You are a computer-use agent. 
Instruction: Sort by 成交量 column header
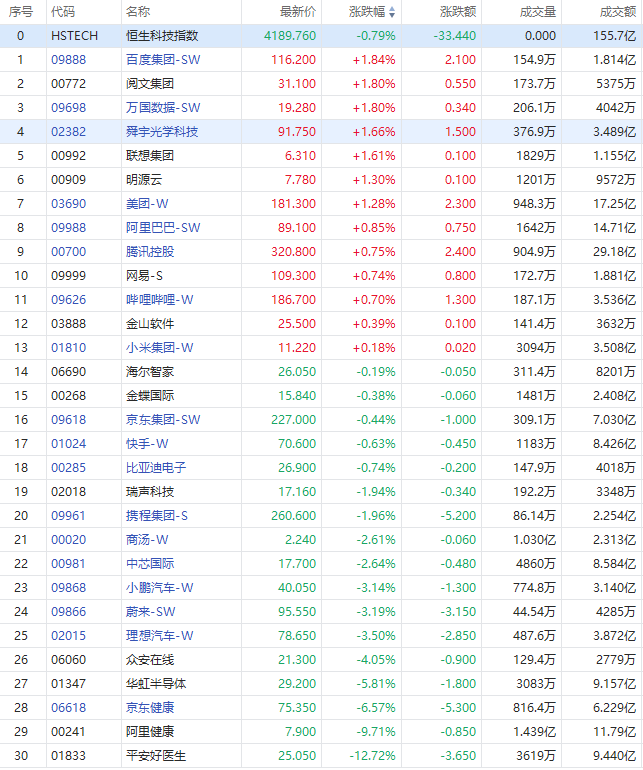538,12
